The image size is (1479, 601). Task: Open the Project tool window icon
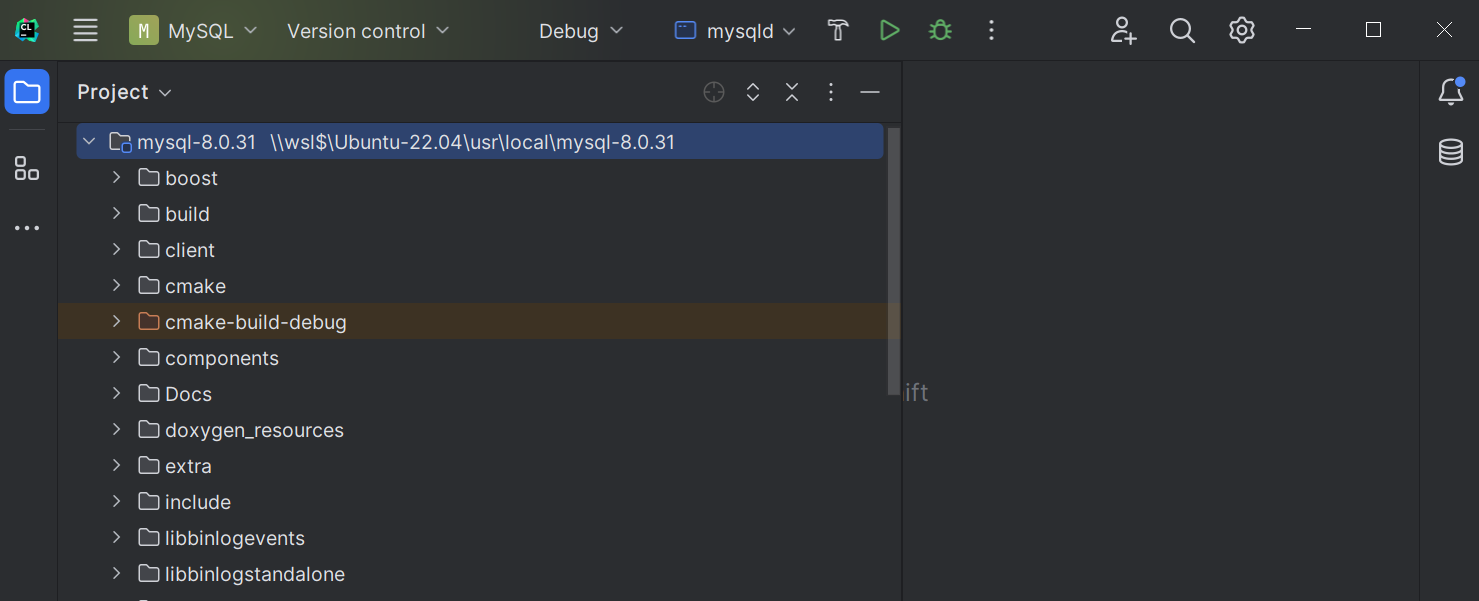pyautogui.click(x=27, y=92)
